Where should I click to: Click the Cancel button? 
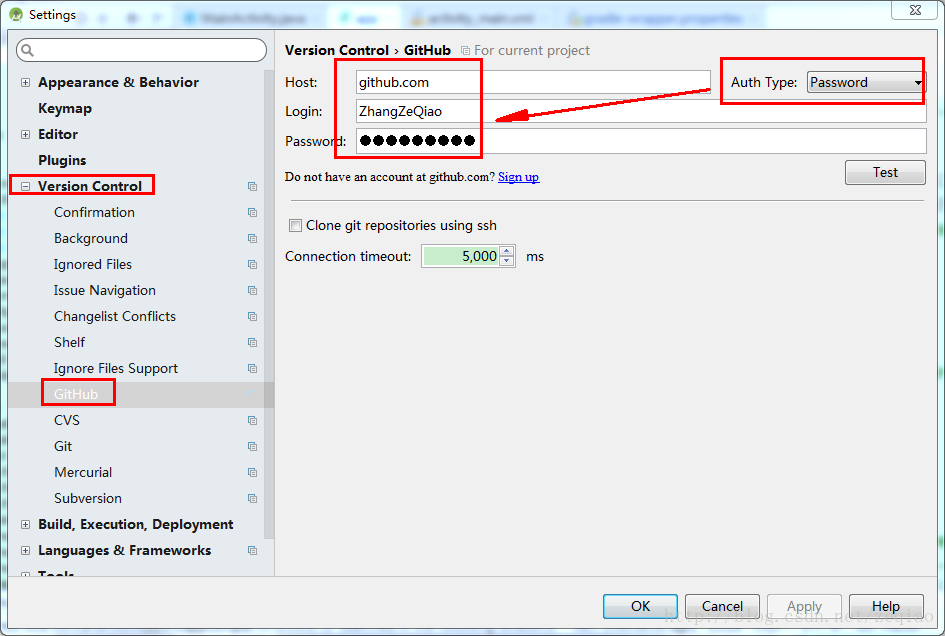pos(722,606)
